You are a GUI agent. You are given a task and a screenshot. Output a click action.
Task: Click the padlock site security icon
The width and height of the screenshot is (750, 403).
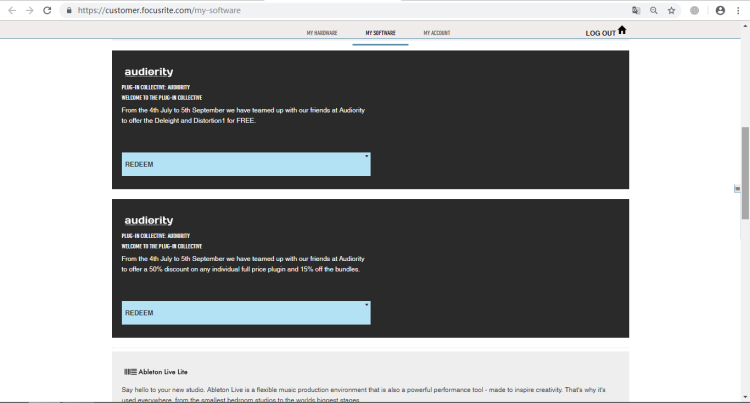coord(68,10)
